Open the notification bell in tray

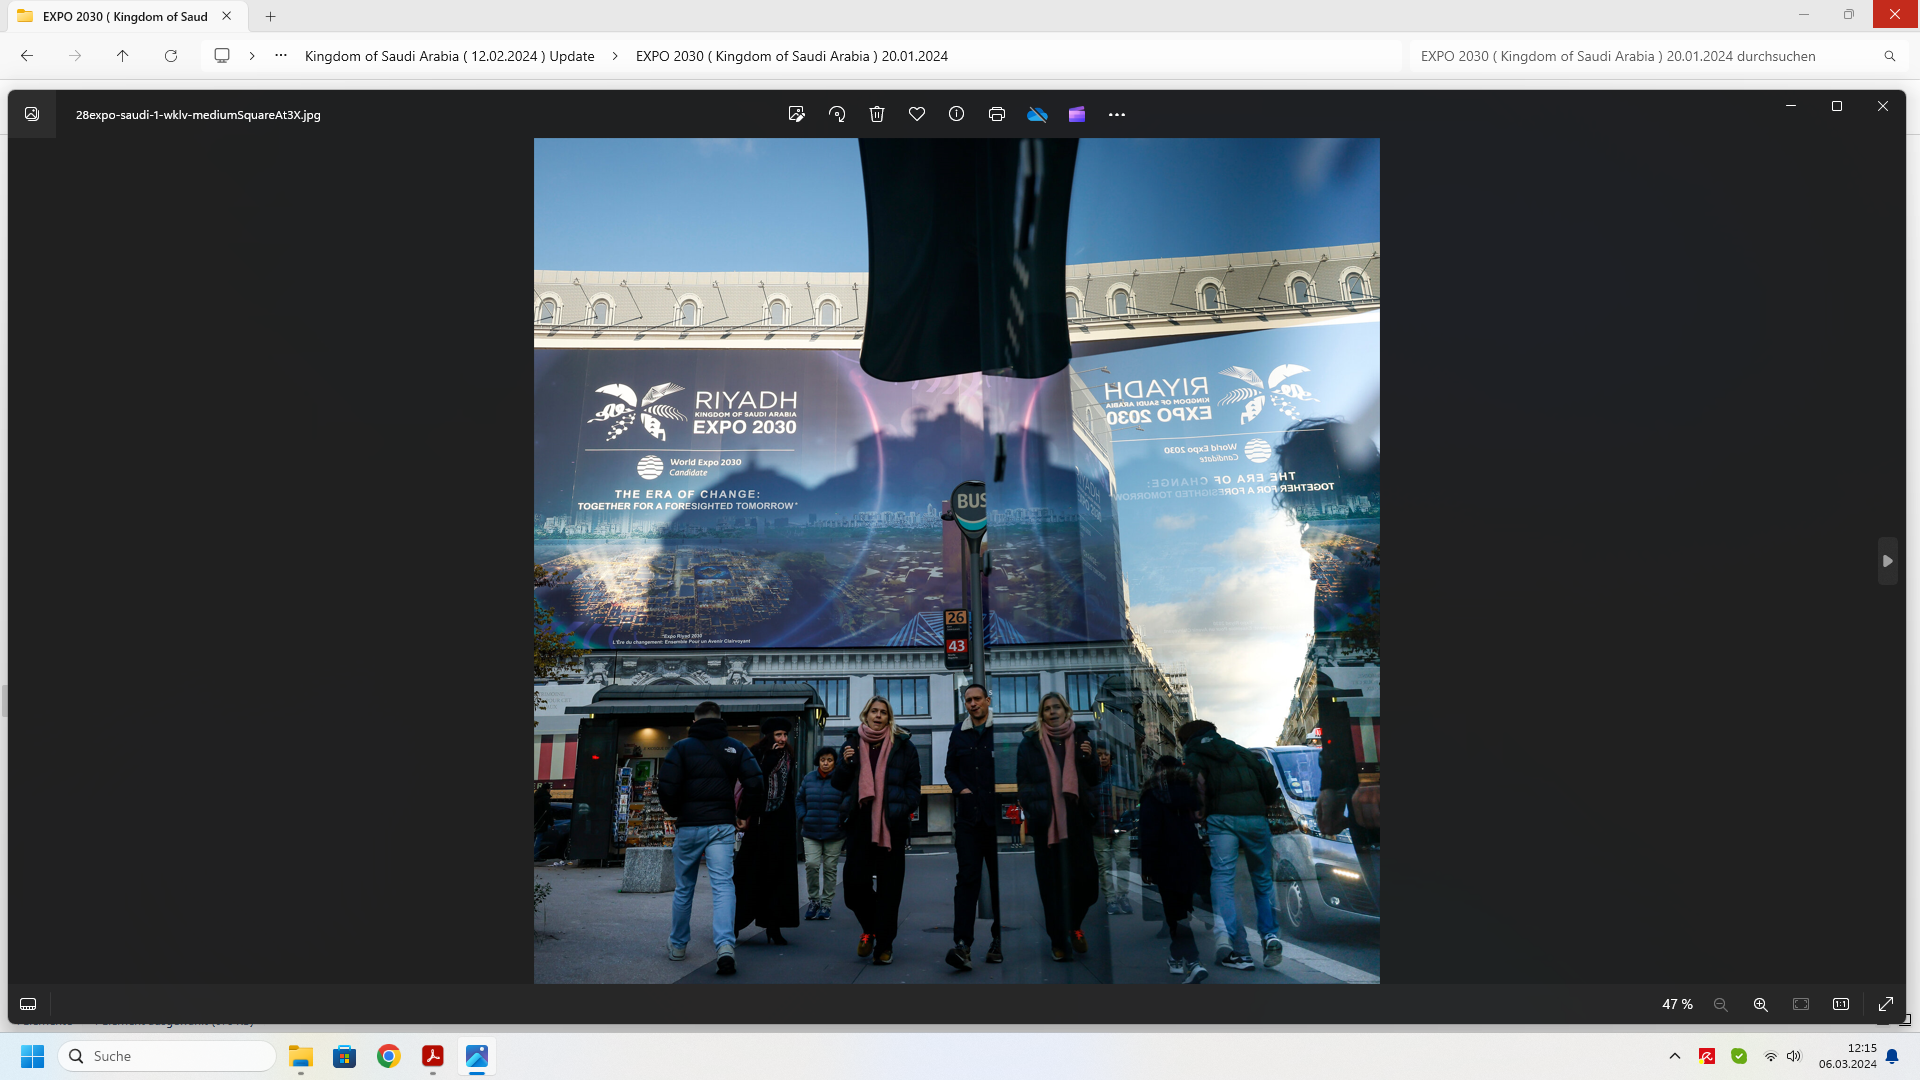pos(1892,1056)
